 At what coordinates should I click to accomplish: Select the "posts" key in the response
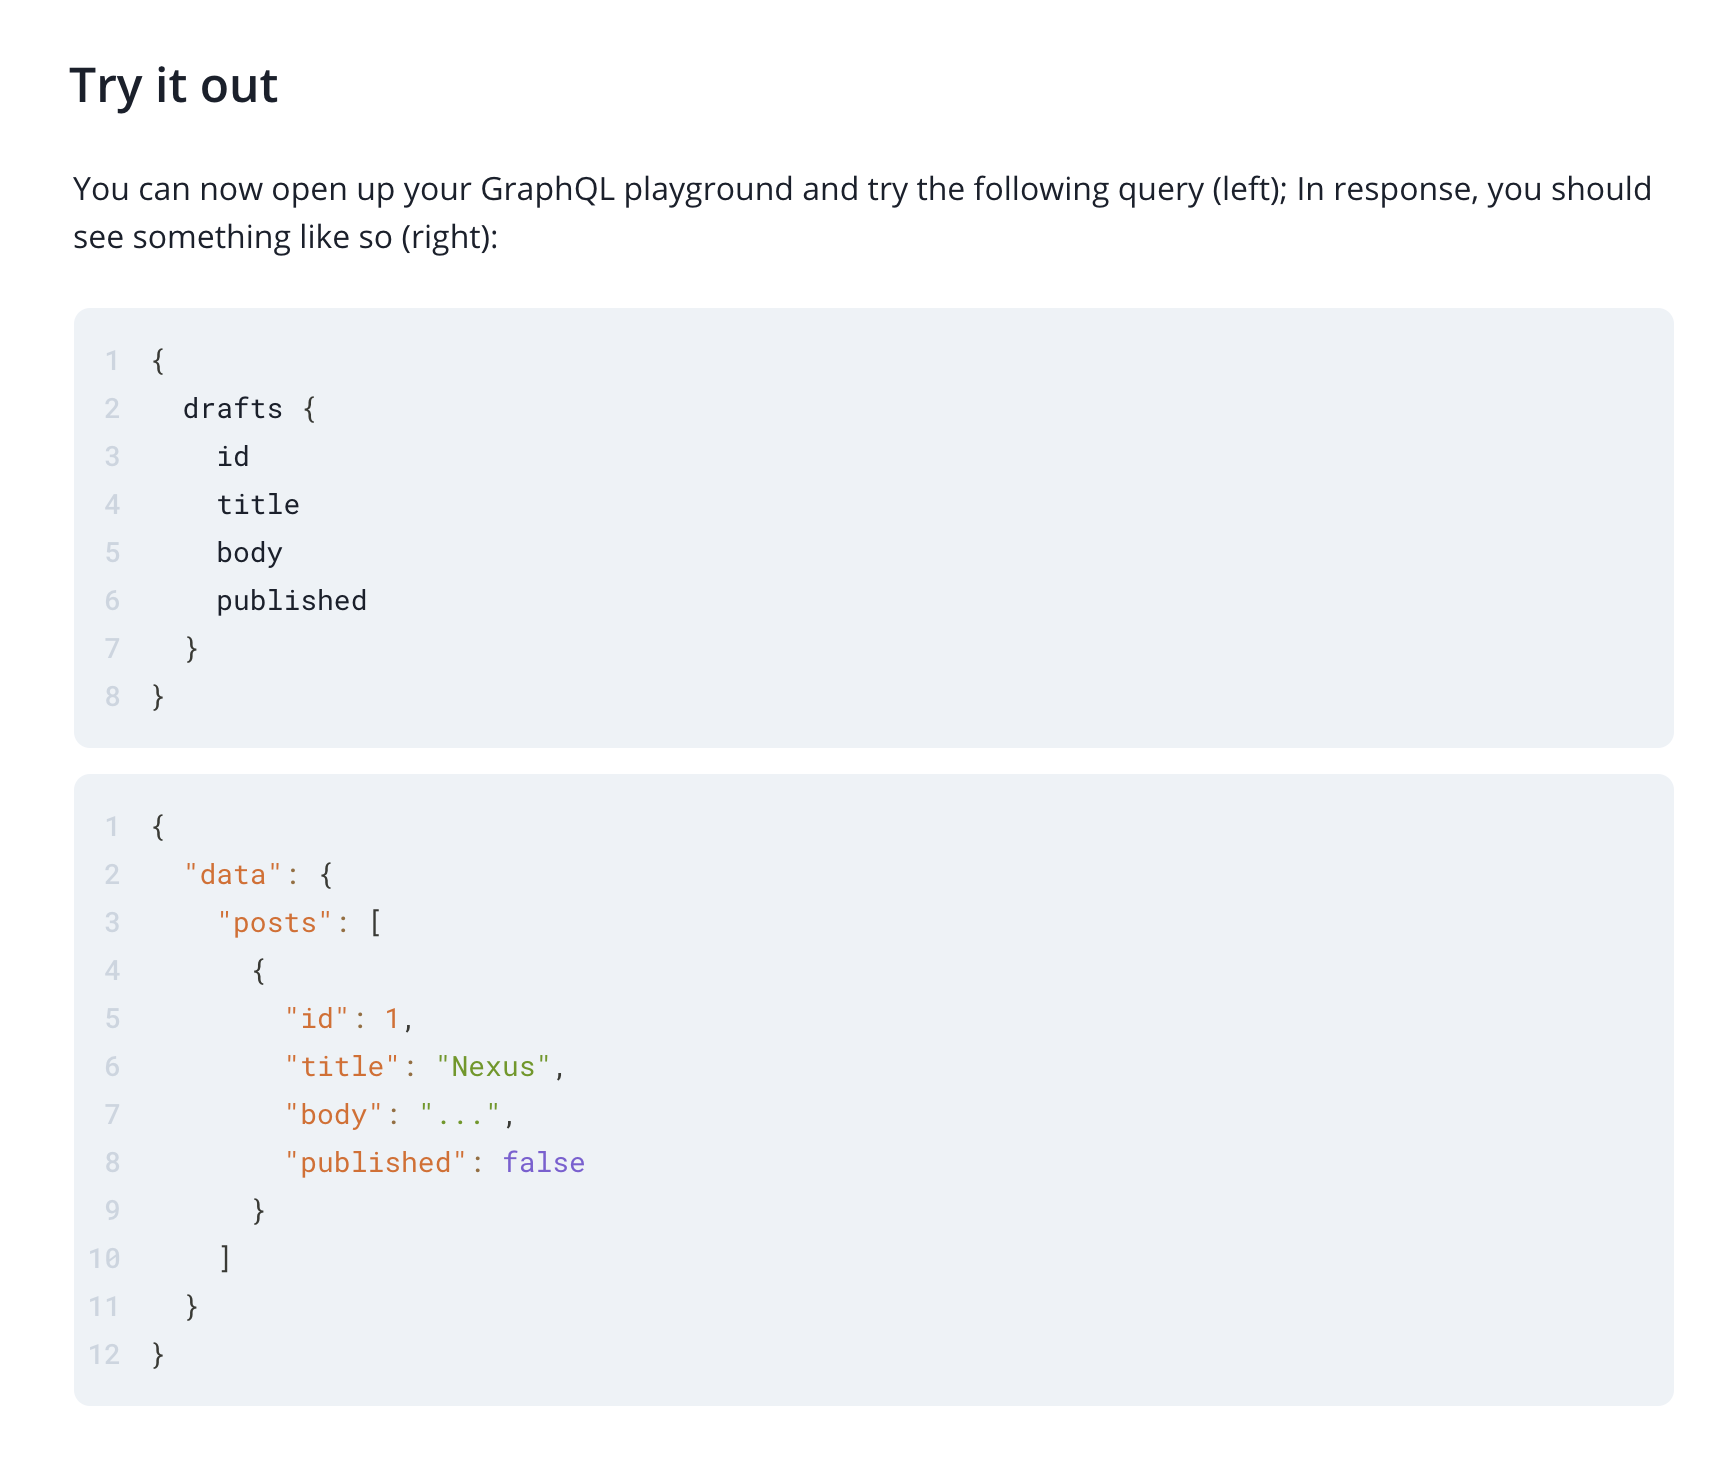coord(273,921)
